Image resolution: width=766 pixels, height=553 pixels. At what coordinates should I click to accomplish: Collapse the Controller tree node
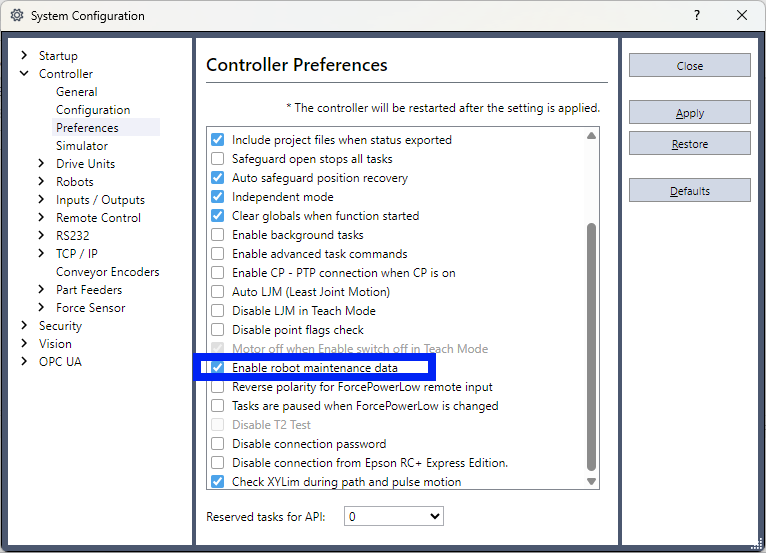24,73
